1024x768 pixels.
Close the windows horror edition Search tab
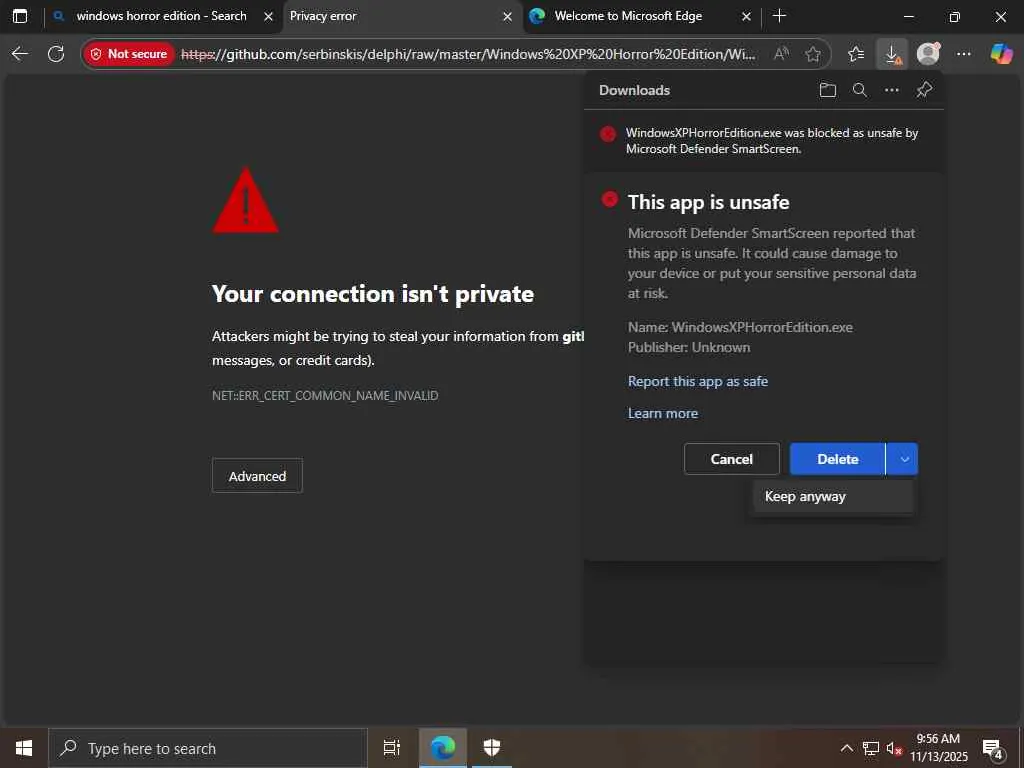(268, 17)
